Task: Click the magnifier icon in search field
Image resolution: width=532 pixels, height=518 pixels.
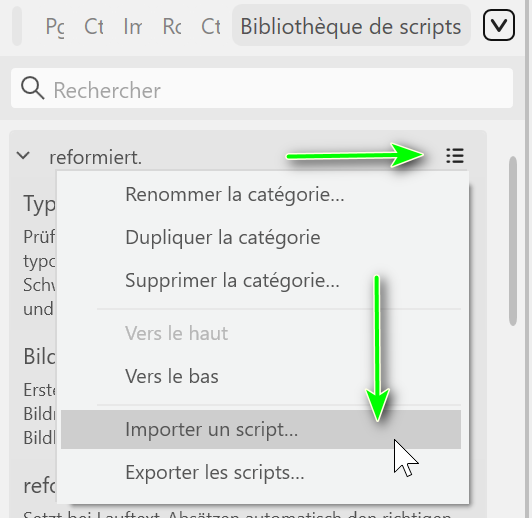Action: point(32,88)
